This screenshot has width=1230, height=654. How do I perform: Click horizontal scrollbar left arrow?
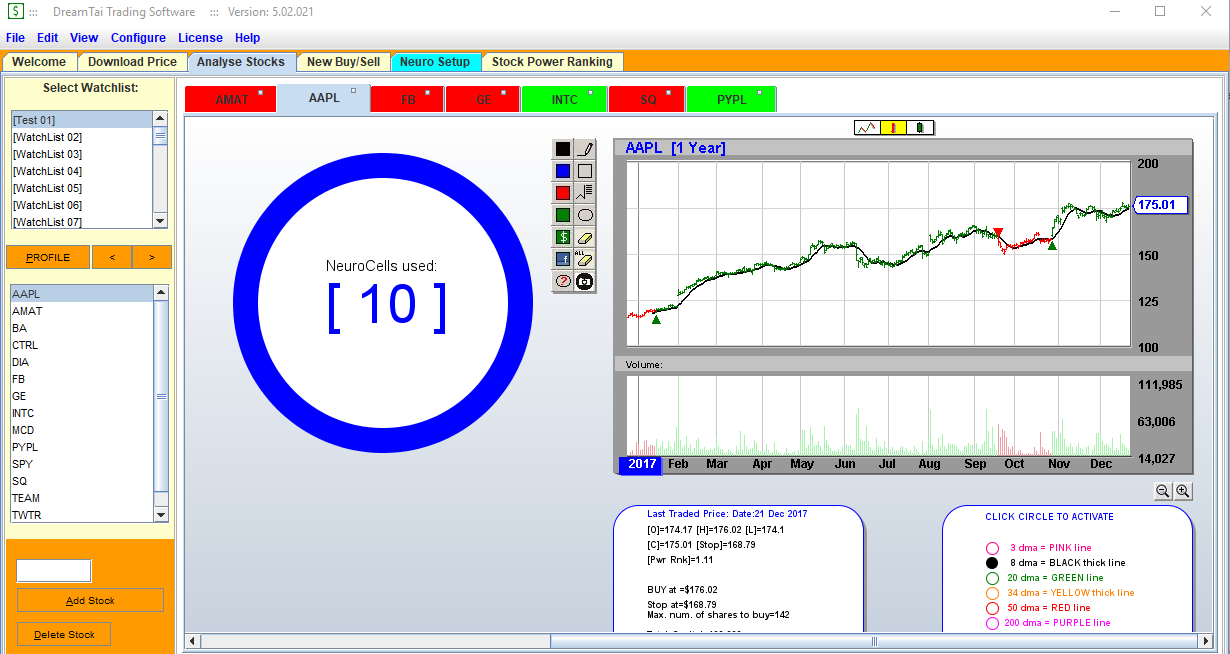click(191, 641)
